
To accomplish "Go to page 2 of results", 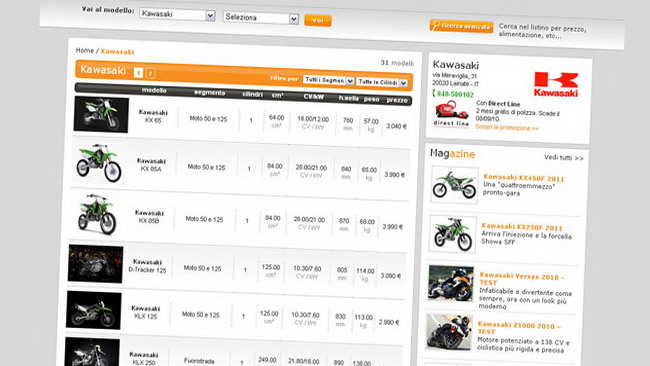I will pyautogui.click(x=150, y=74).
